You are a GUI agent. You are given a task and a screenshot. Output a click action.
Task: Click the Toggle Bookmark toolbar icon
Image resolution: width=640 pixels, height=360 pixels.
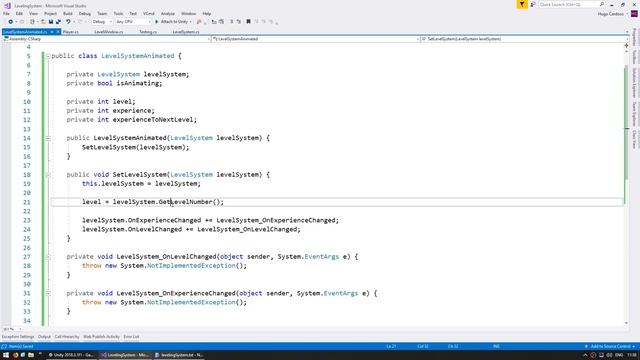(x=248, y=22)
